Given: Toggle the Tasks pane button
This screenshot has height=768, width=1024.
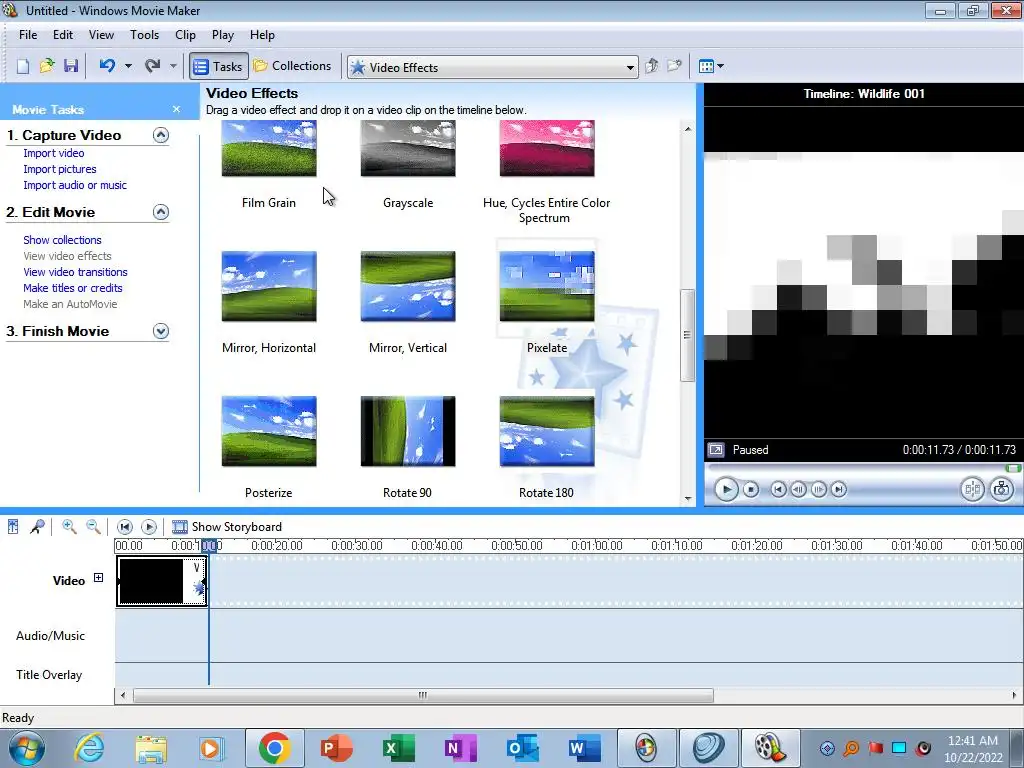Looking at the screenshot, I should 219,67.
